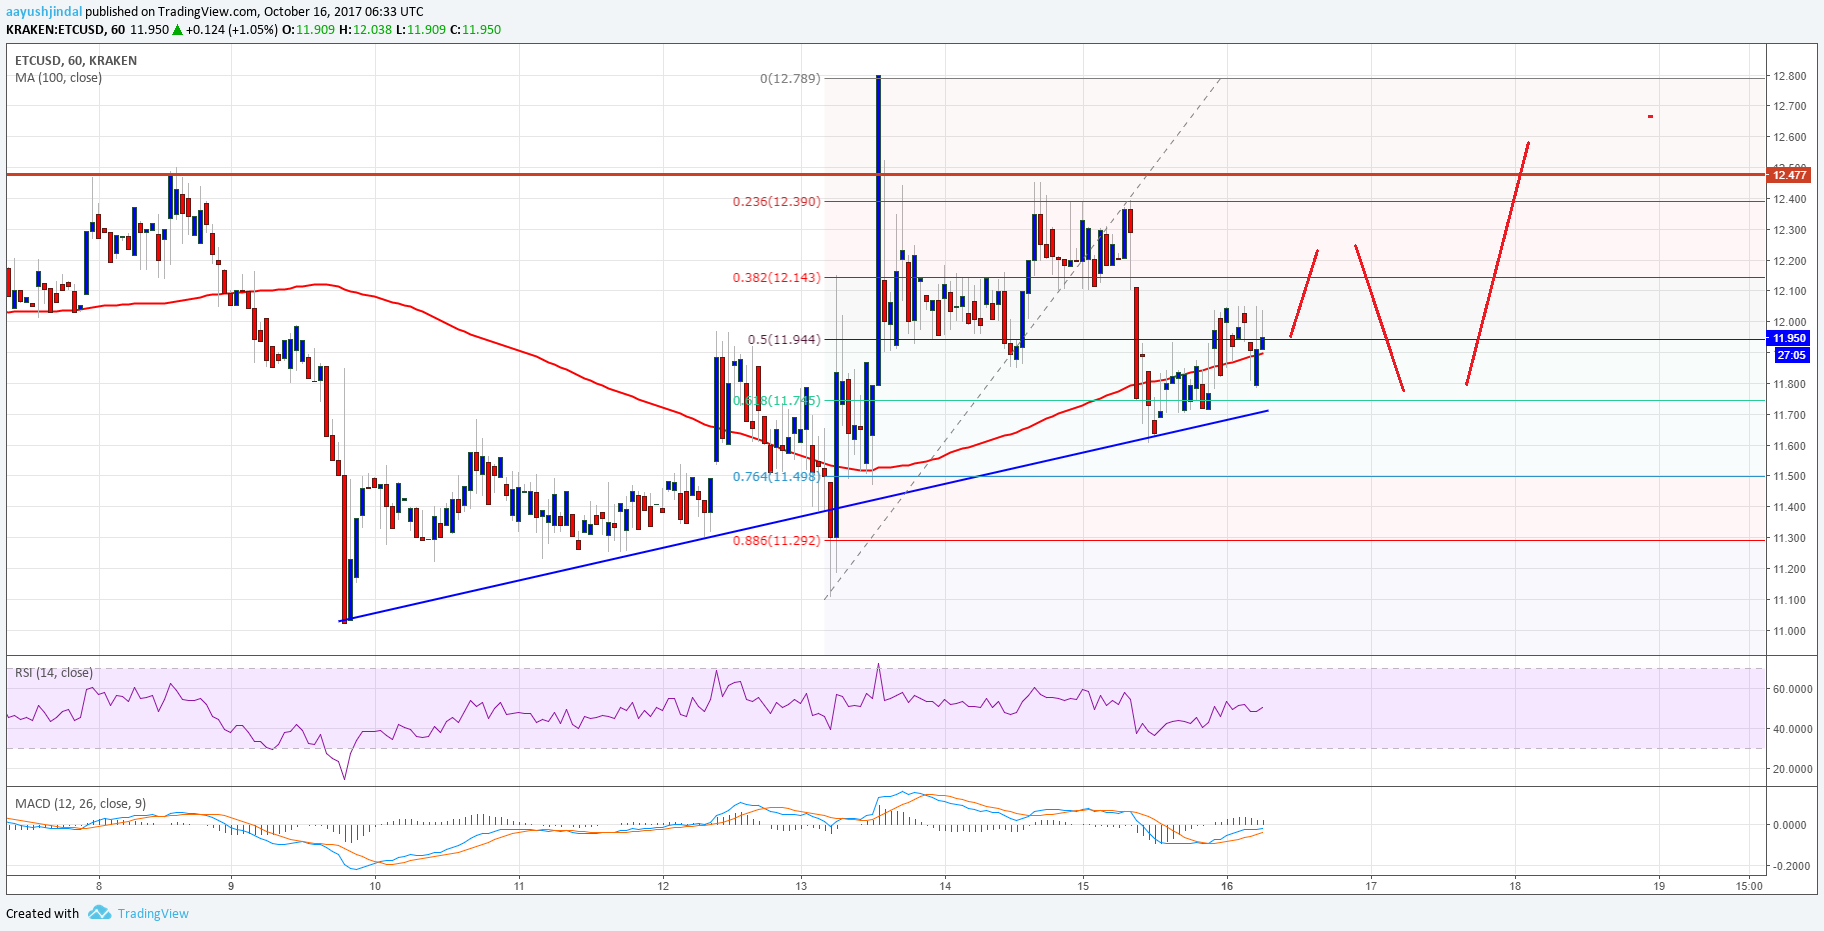Click the TradingView cloud logo icon
1824x931 pixels.
tap(99, 913)
